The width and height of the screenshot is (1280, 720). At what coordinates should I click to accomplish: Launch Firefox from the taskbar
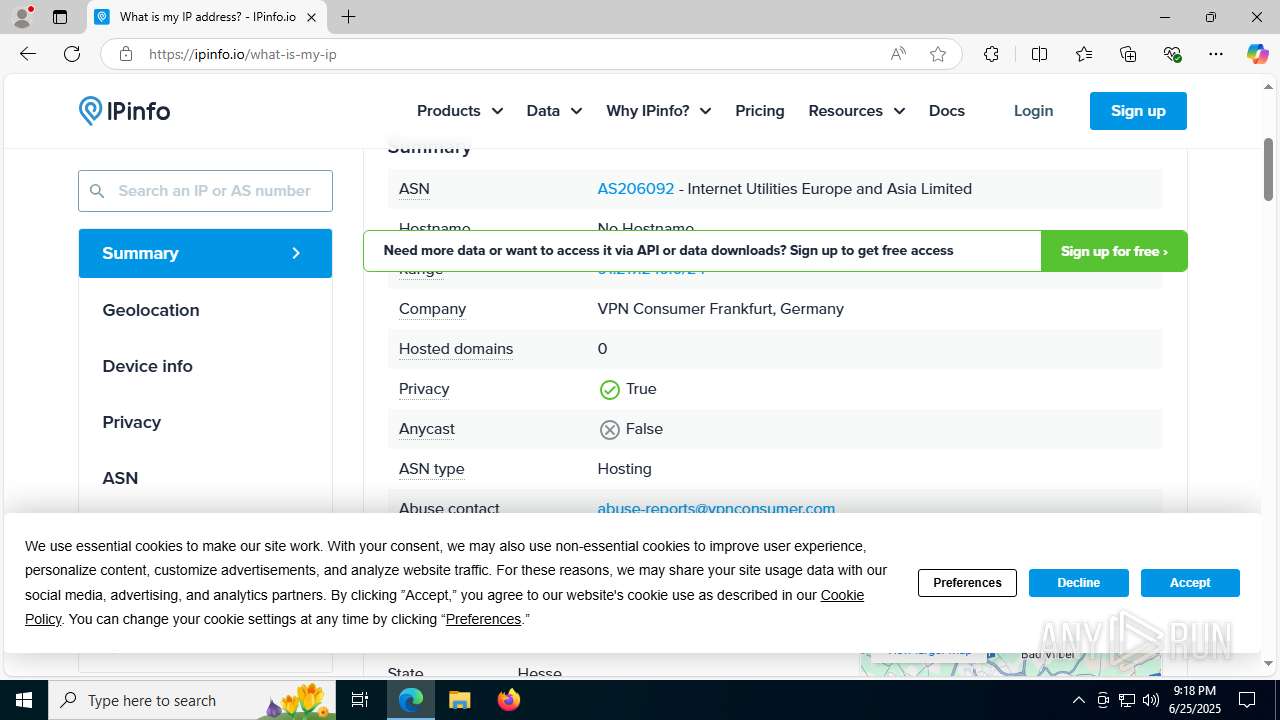[508, 700]
